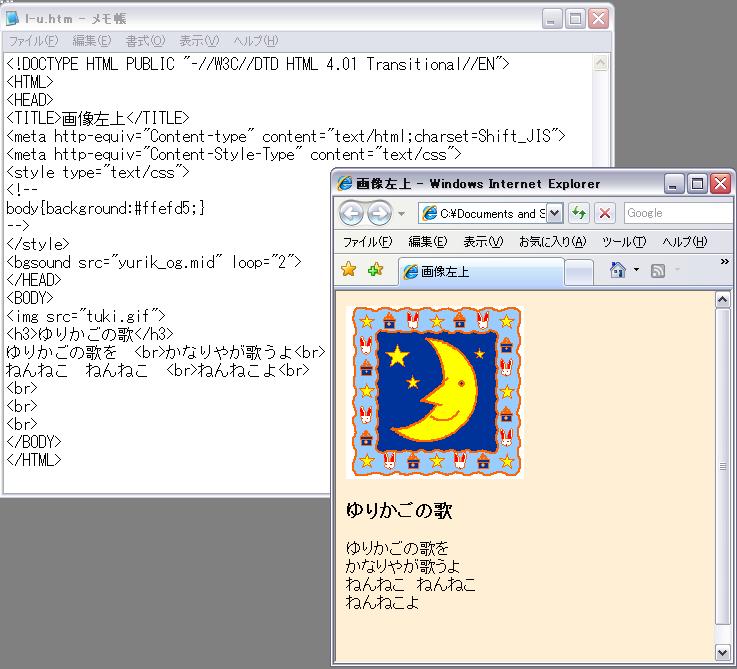Open a new blank tab in IE

click(578, 272)
